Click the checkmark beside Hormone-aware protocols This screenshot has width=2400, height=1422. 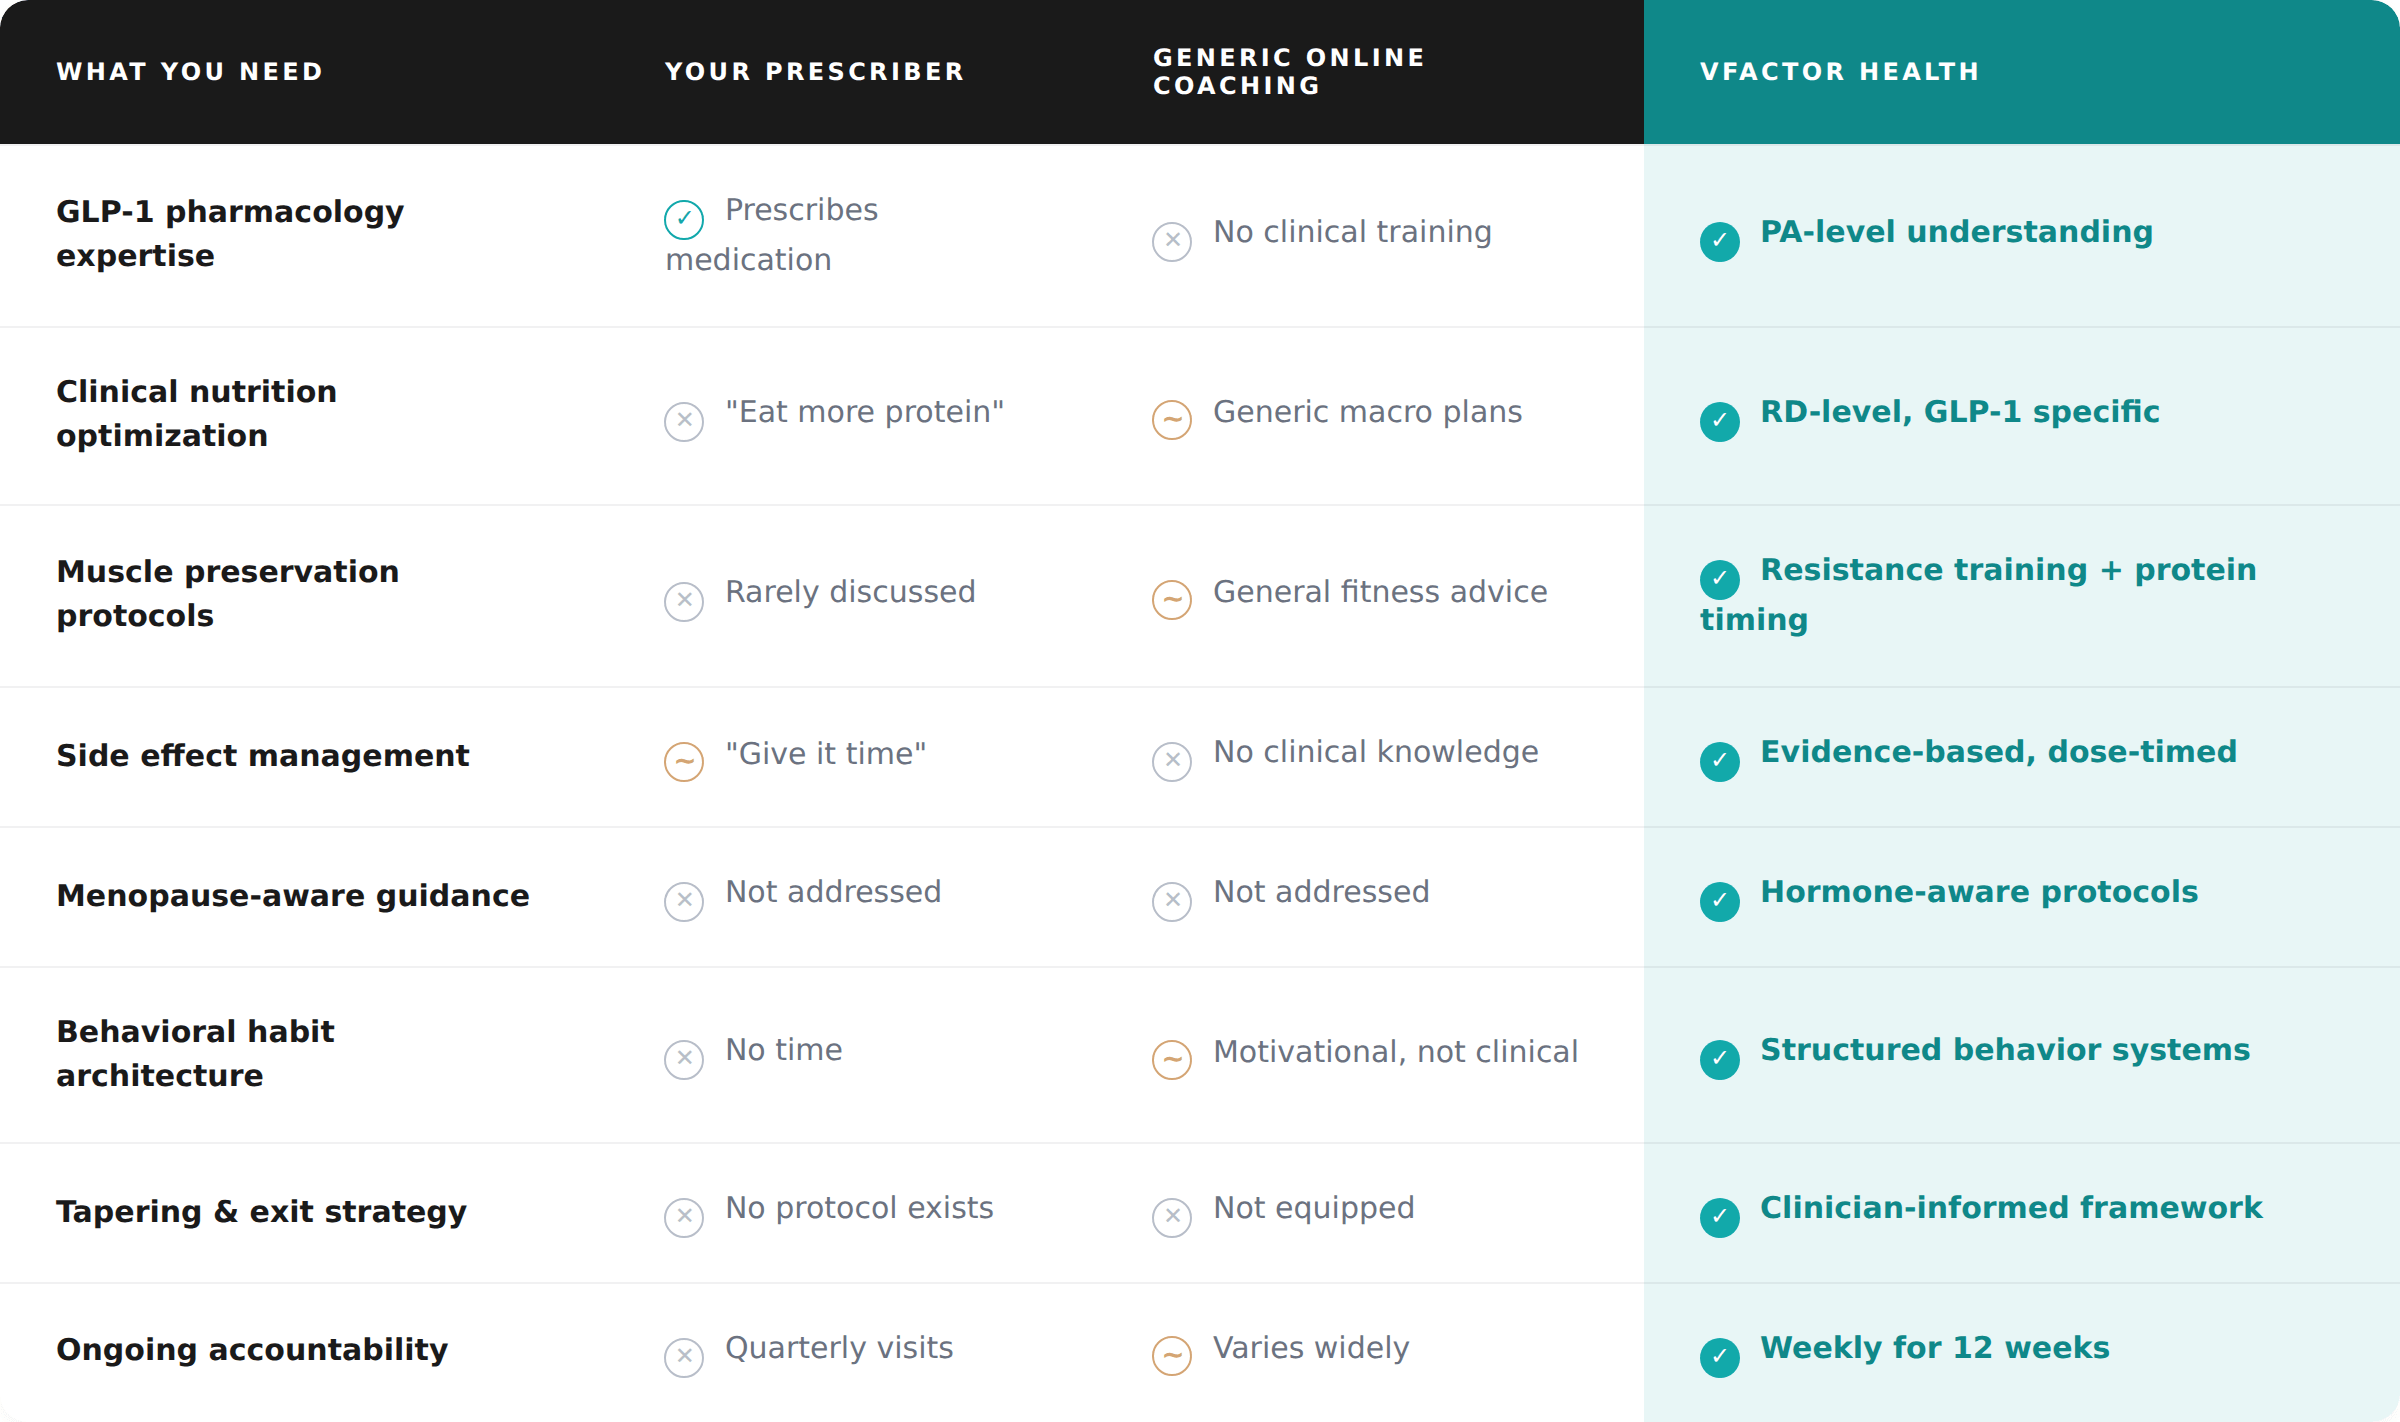tap(1719, 901)
